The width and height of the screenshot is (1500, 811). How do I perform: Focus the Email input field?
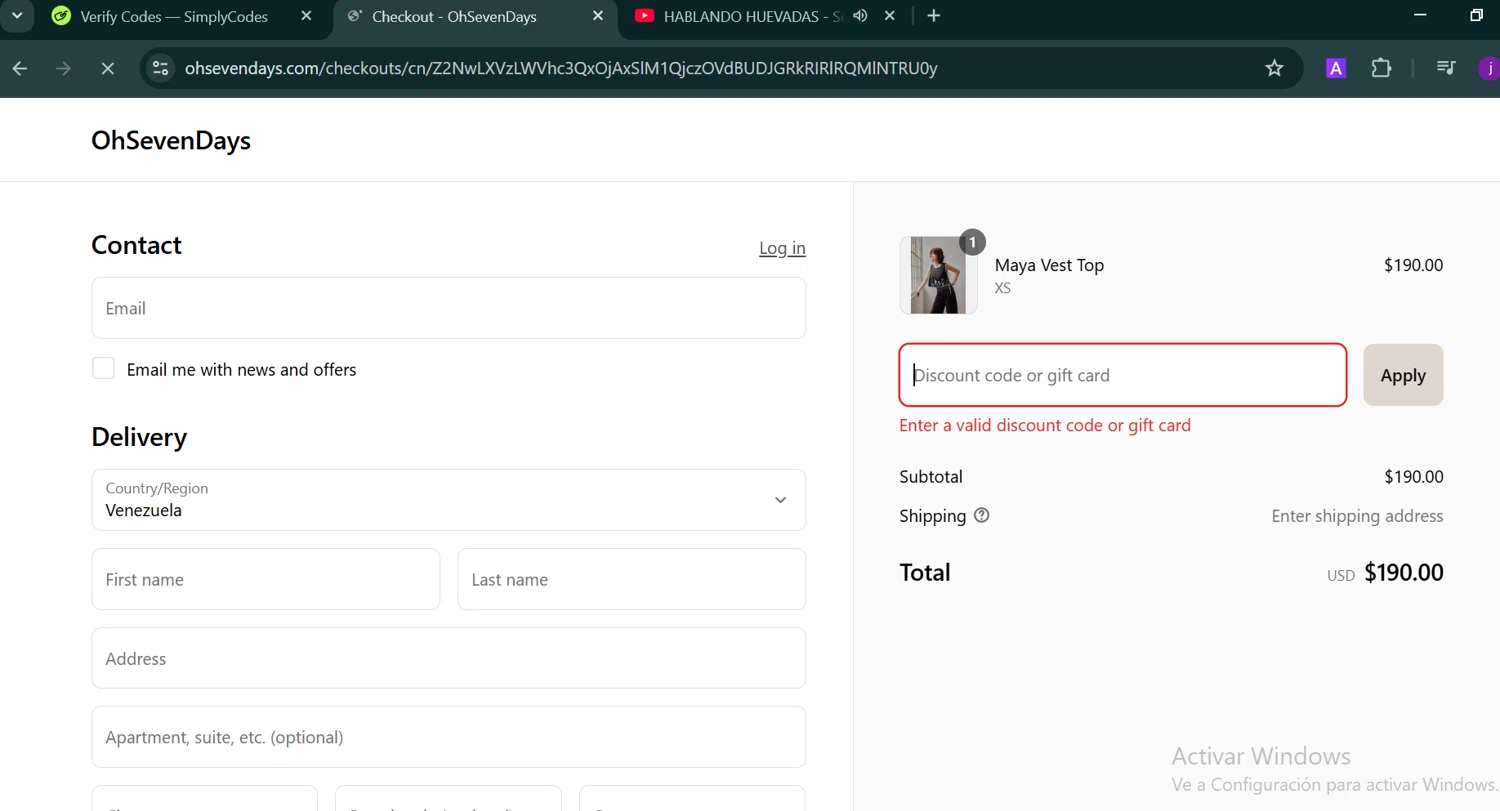[448, 308]
